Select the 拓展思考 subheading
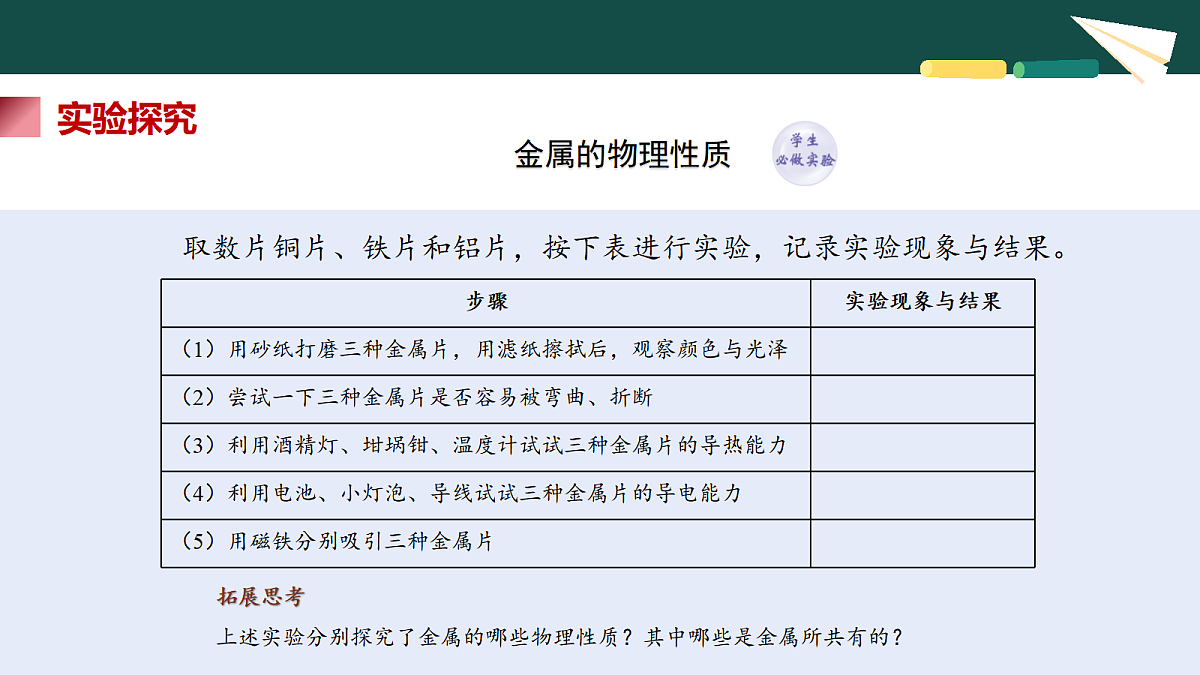Image resolution: width=1200 pixels, height=675 pixels. click(261, 598)
